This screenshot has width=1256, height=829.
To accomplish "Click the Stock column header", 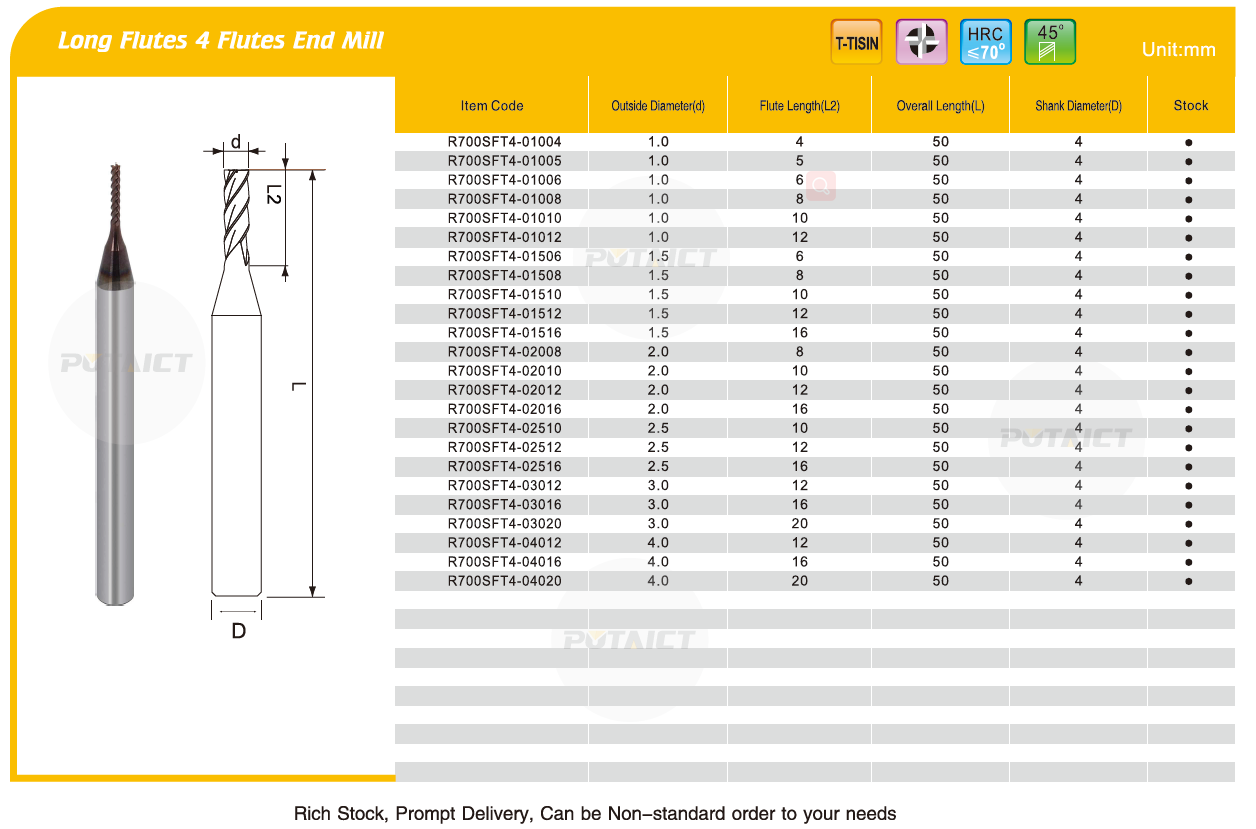I will [1190, 106].
